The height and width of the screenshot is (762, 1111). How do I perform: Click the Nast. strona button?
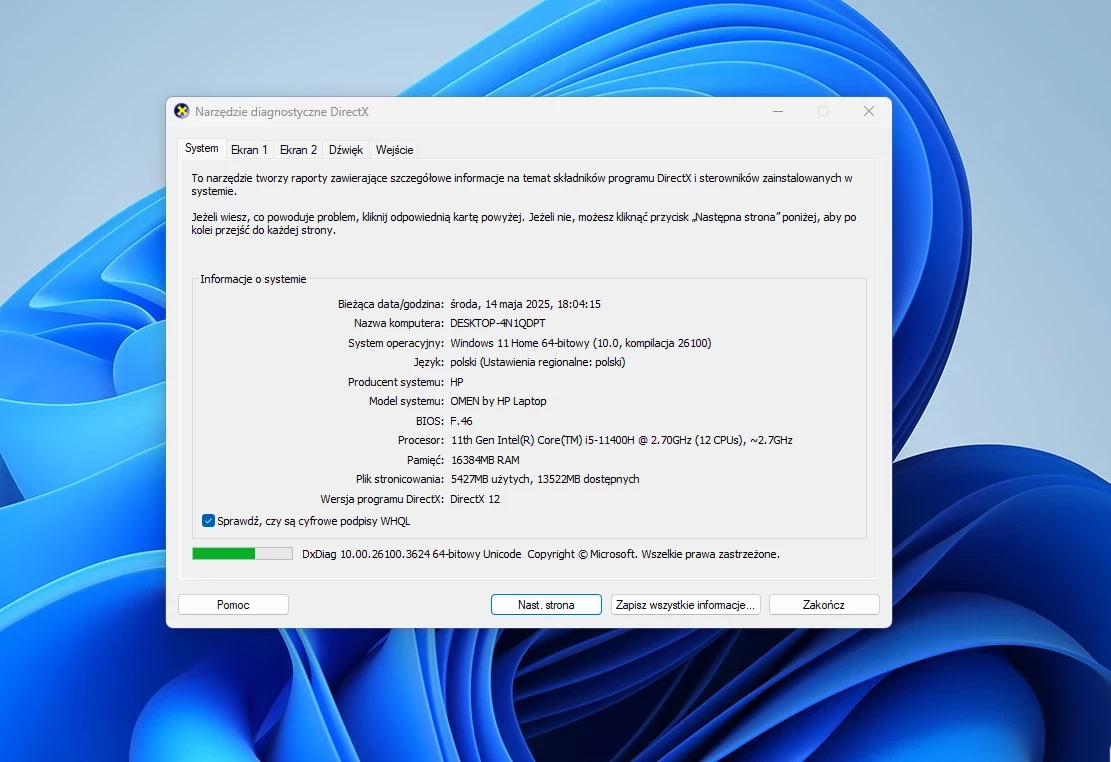546,605
